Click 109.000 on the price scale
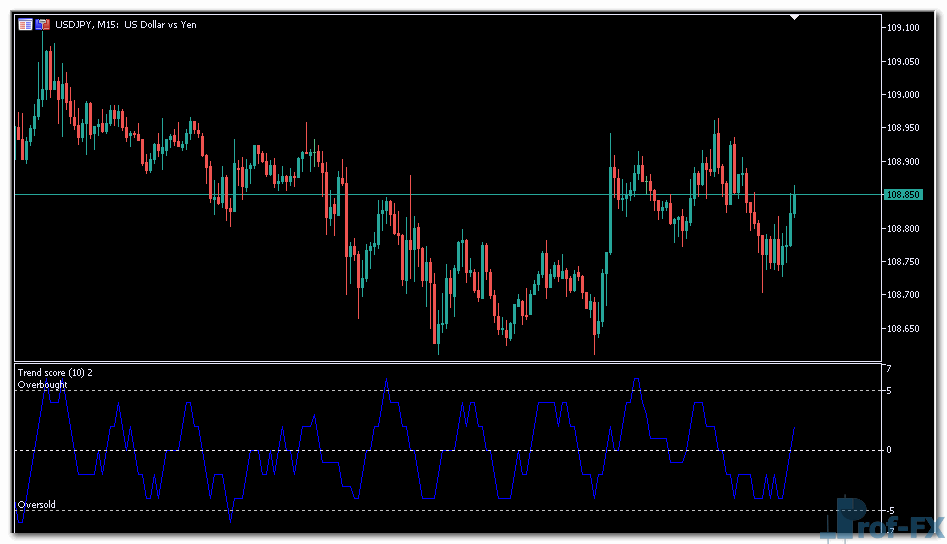The height and width of the screenshot is (544, 947). point(903,95)
